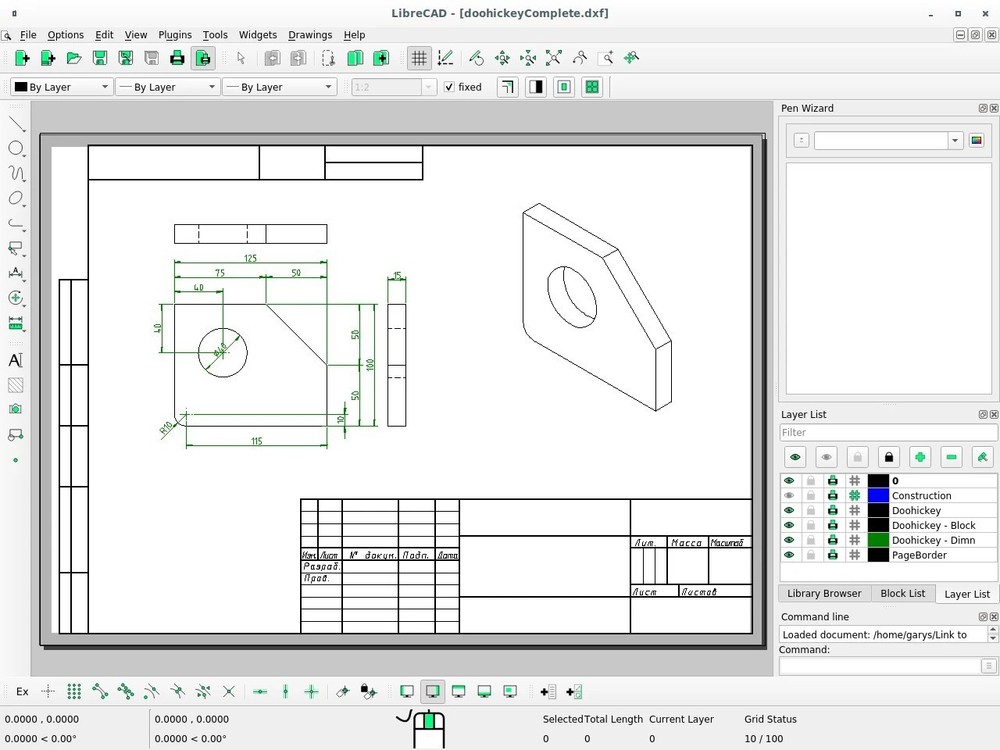Screen dimensions: 1000x750
Task: Enable snap to endpoints icon
Action: [x=99, y=691]
